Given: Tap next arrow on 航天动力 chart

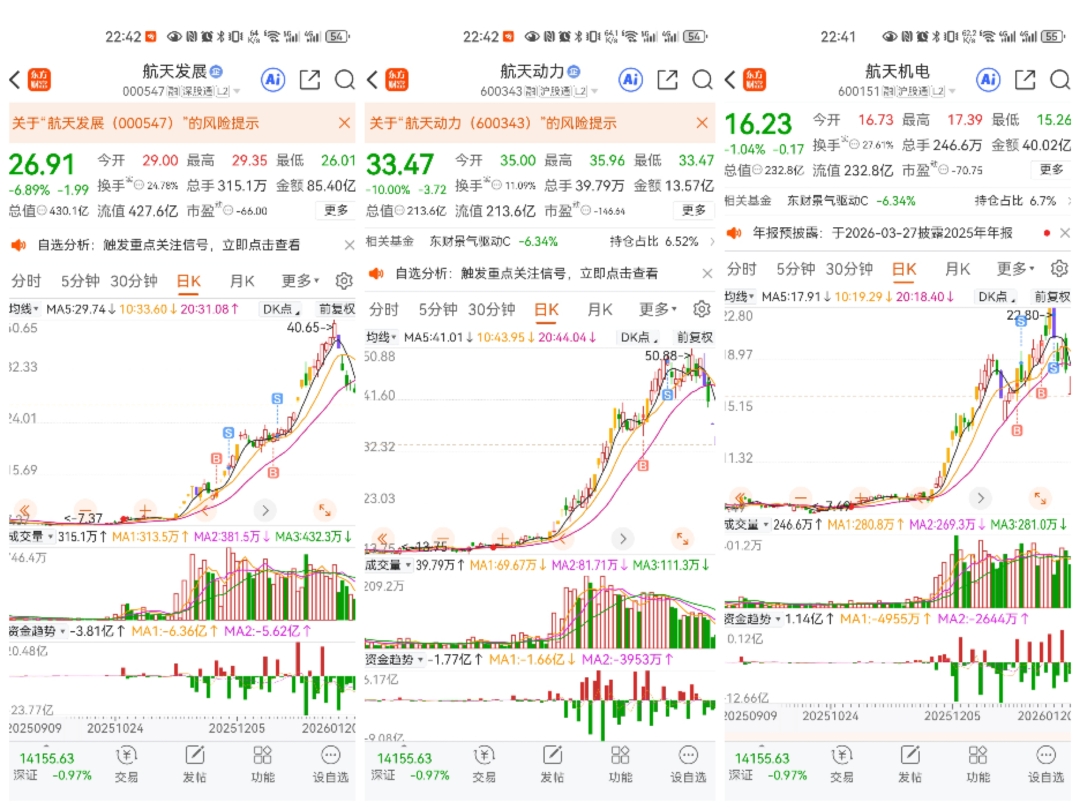Looking at the screenshot, I should 623,538.
